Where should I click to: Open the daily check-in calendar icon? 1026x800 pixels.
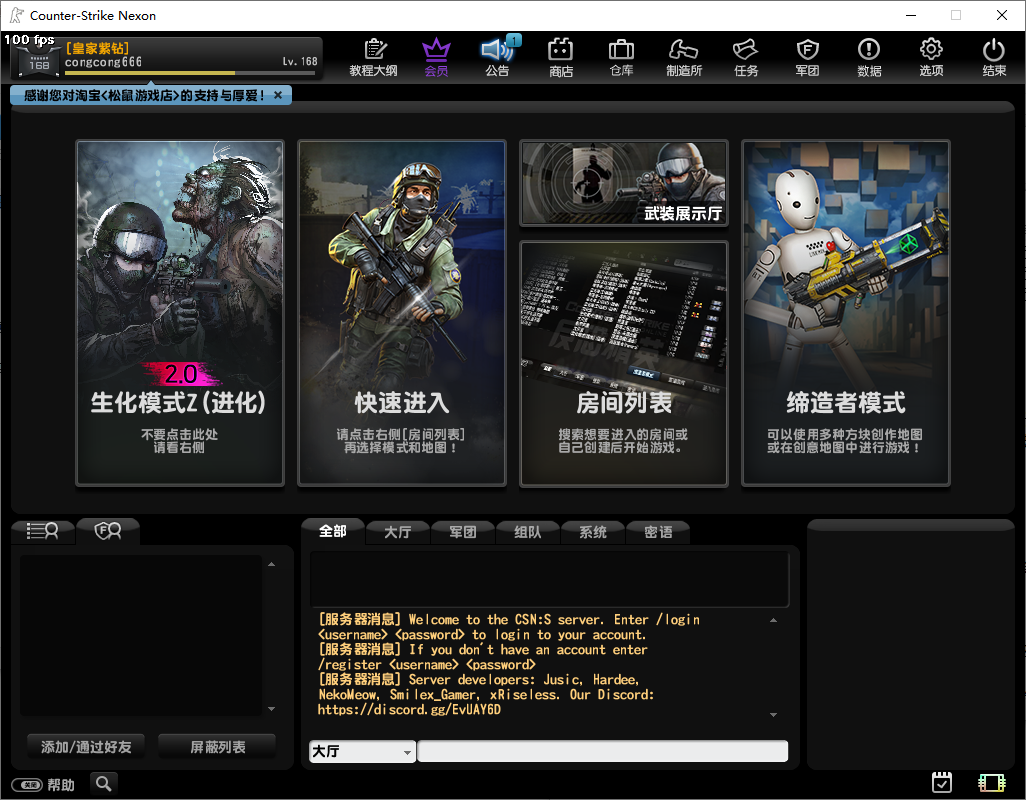[941, 783]
